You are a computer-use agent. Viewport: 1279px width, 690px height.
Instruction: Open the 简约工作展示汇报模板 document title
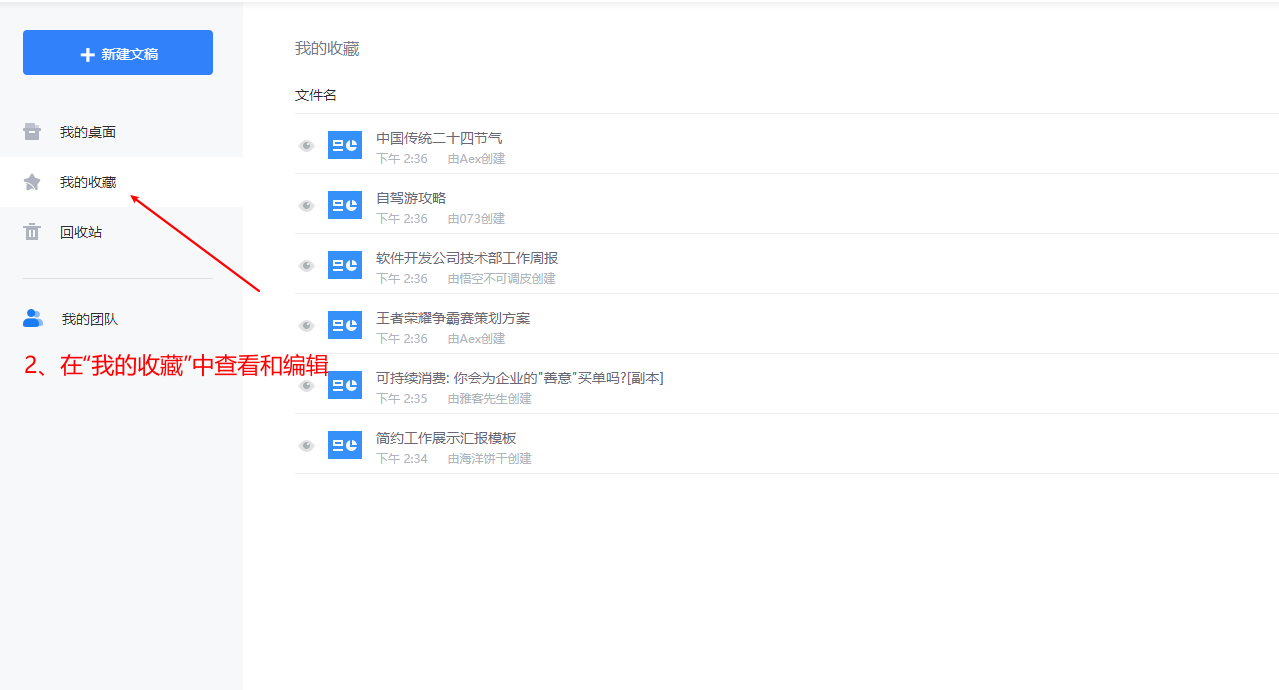click(x=446, y=438)
